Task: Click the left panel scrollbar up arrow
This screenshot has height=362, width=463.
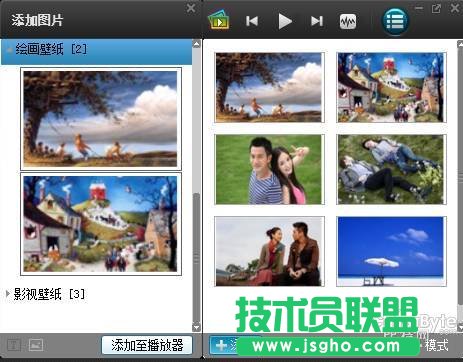Action: pos(197,44)
